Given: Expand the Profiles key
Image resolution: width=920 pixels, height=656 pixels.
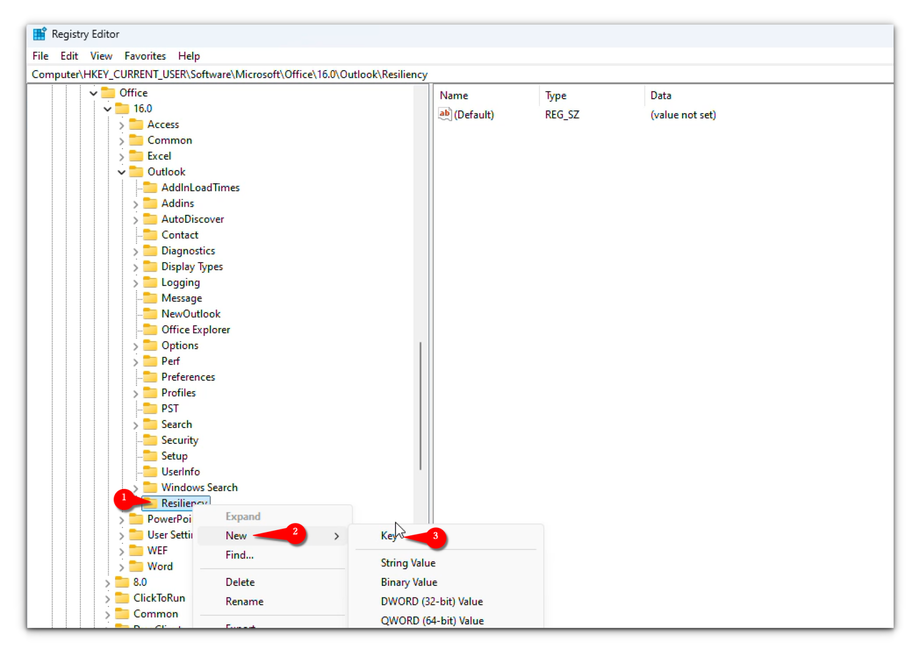Looking at the screenshot, I should click(136, 394).
